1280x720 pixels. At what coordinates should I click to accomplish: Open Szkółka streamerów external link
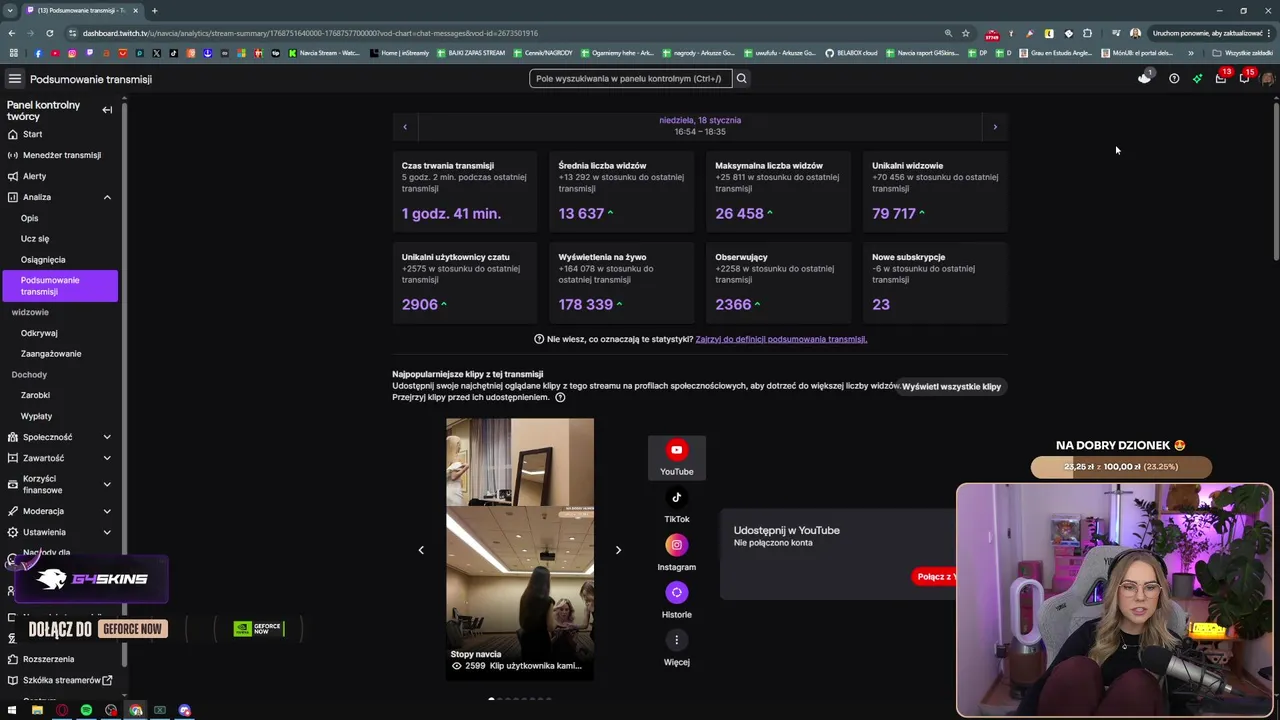[60, 680]
